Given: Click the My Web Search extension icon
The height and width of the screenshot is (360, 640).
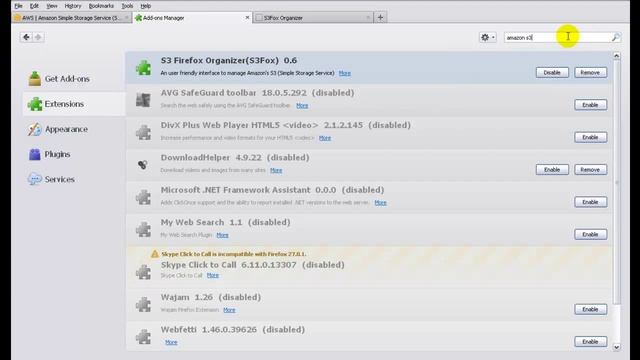Looking at the screenshot, I should point(143,229).
